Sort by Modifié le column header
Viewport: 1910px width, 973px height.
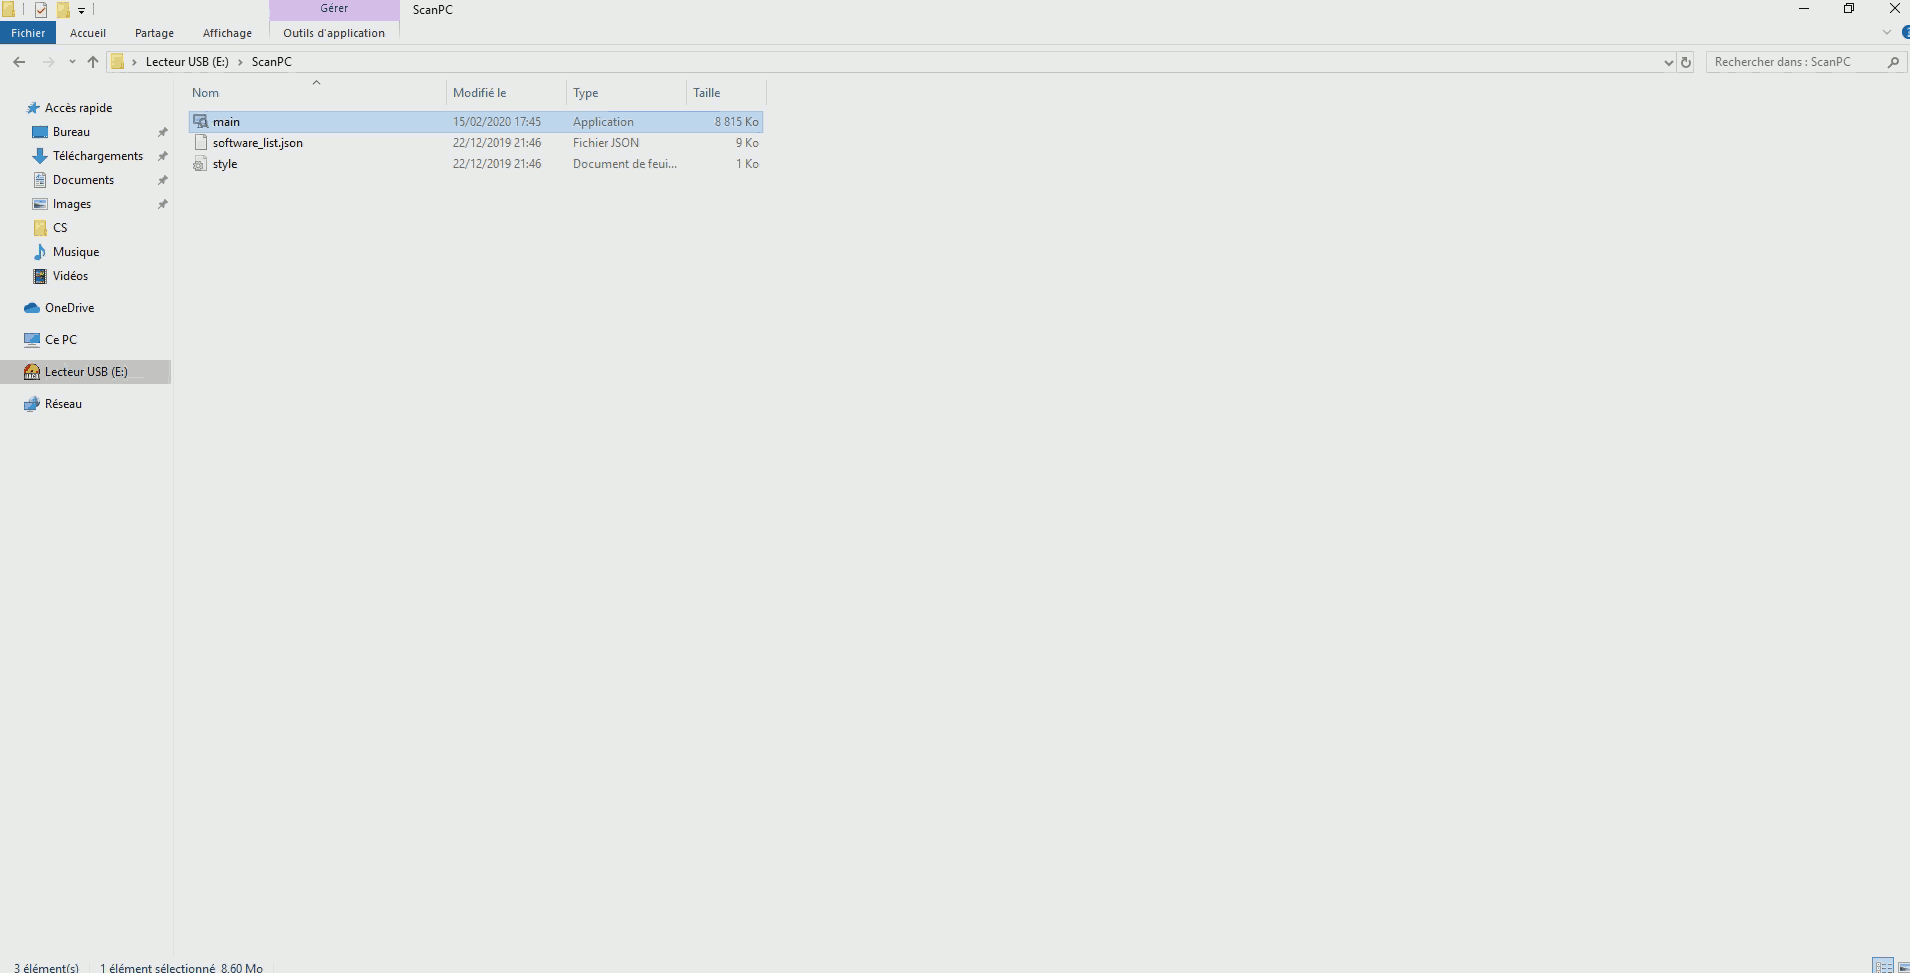[x=480, y=93]
